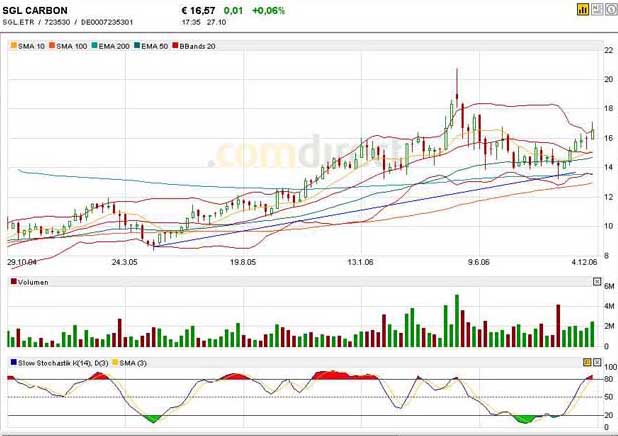Click the 4.12.06 date axis label

click(x=584, y=262)
